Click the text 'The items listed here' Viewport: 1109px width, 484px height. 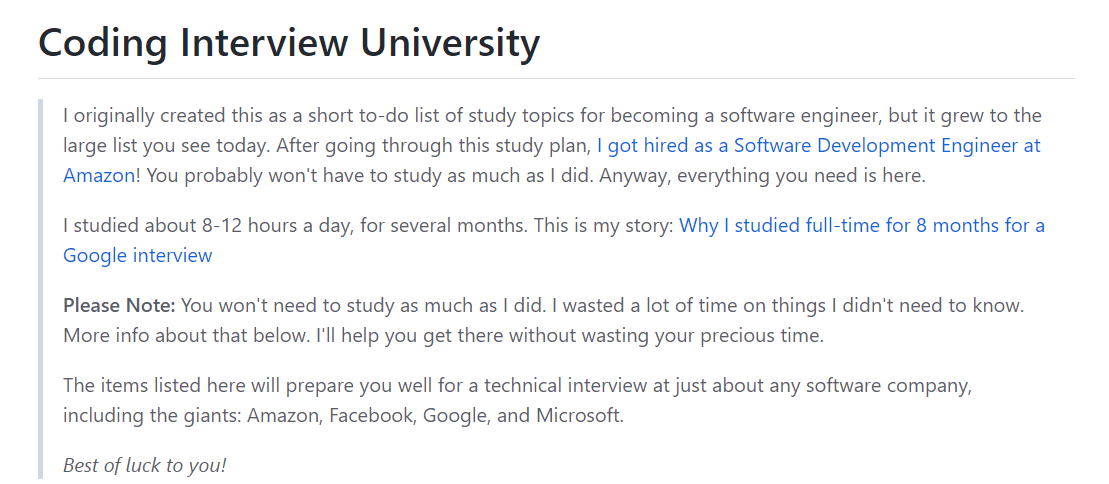coord(150,385)
